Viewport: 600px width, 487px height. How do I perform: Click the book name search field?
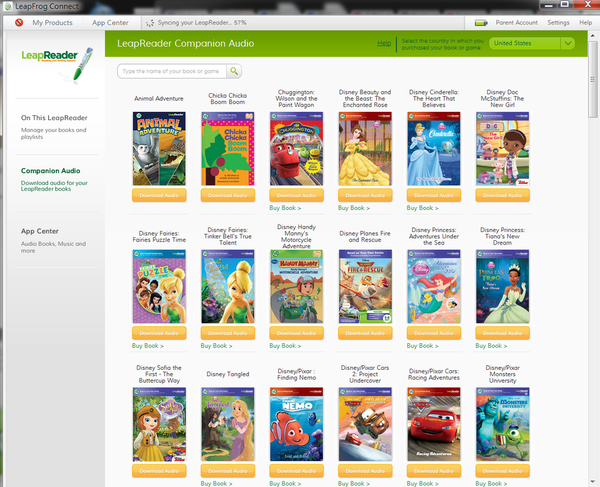[x=172, y=71]
